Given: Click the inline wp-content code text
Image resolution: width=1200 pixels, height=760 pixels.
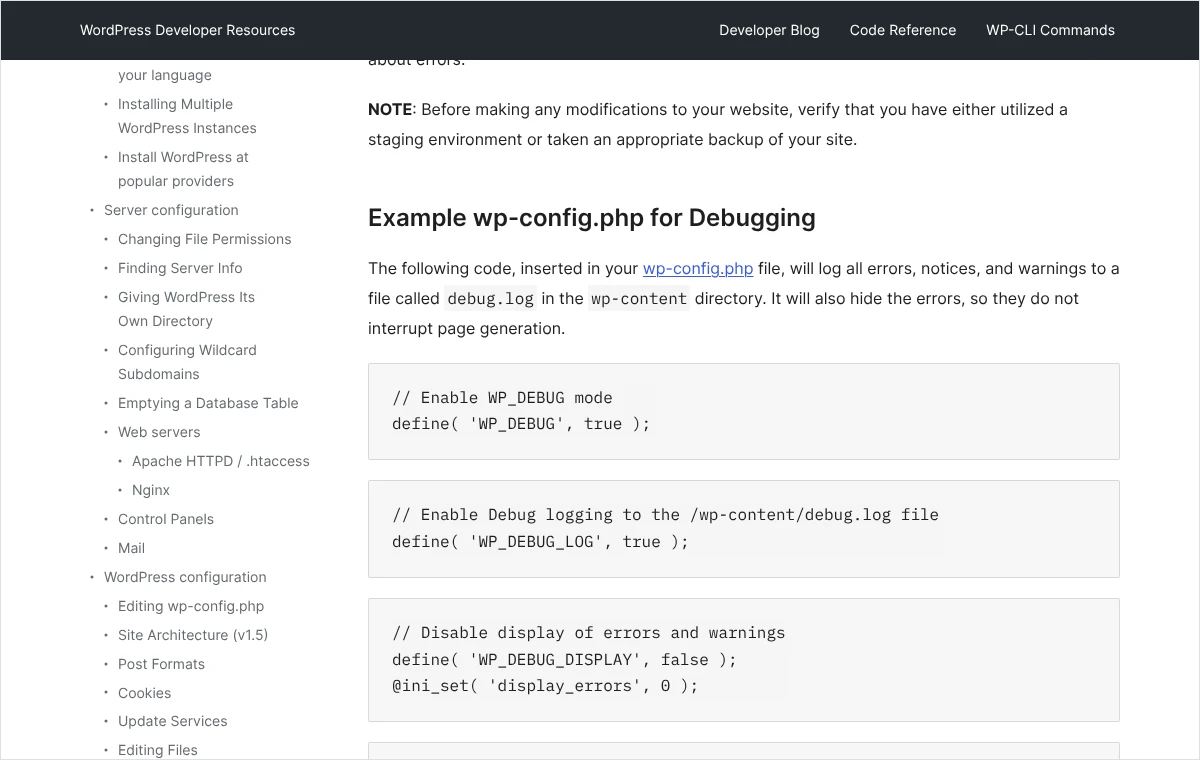Looking at the screenshot, I should pos(639,298).
